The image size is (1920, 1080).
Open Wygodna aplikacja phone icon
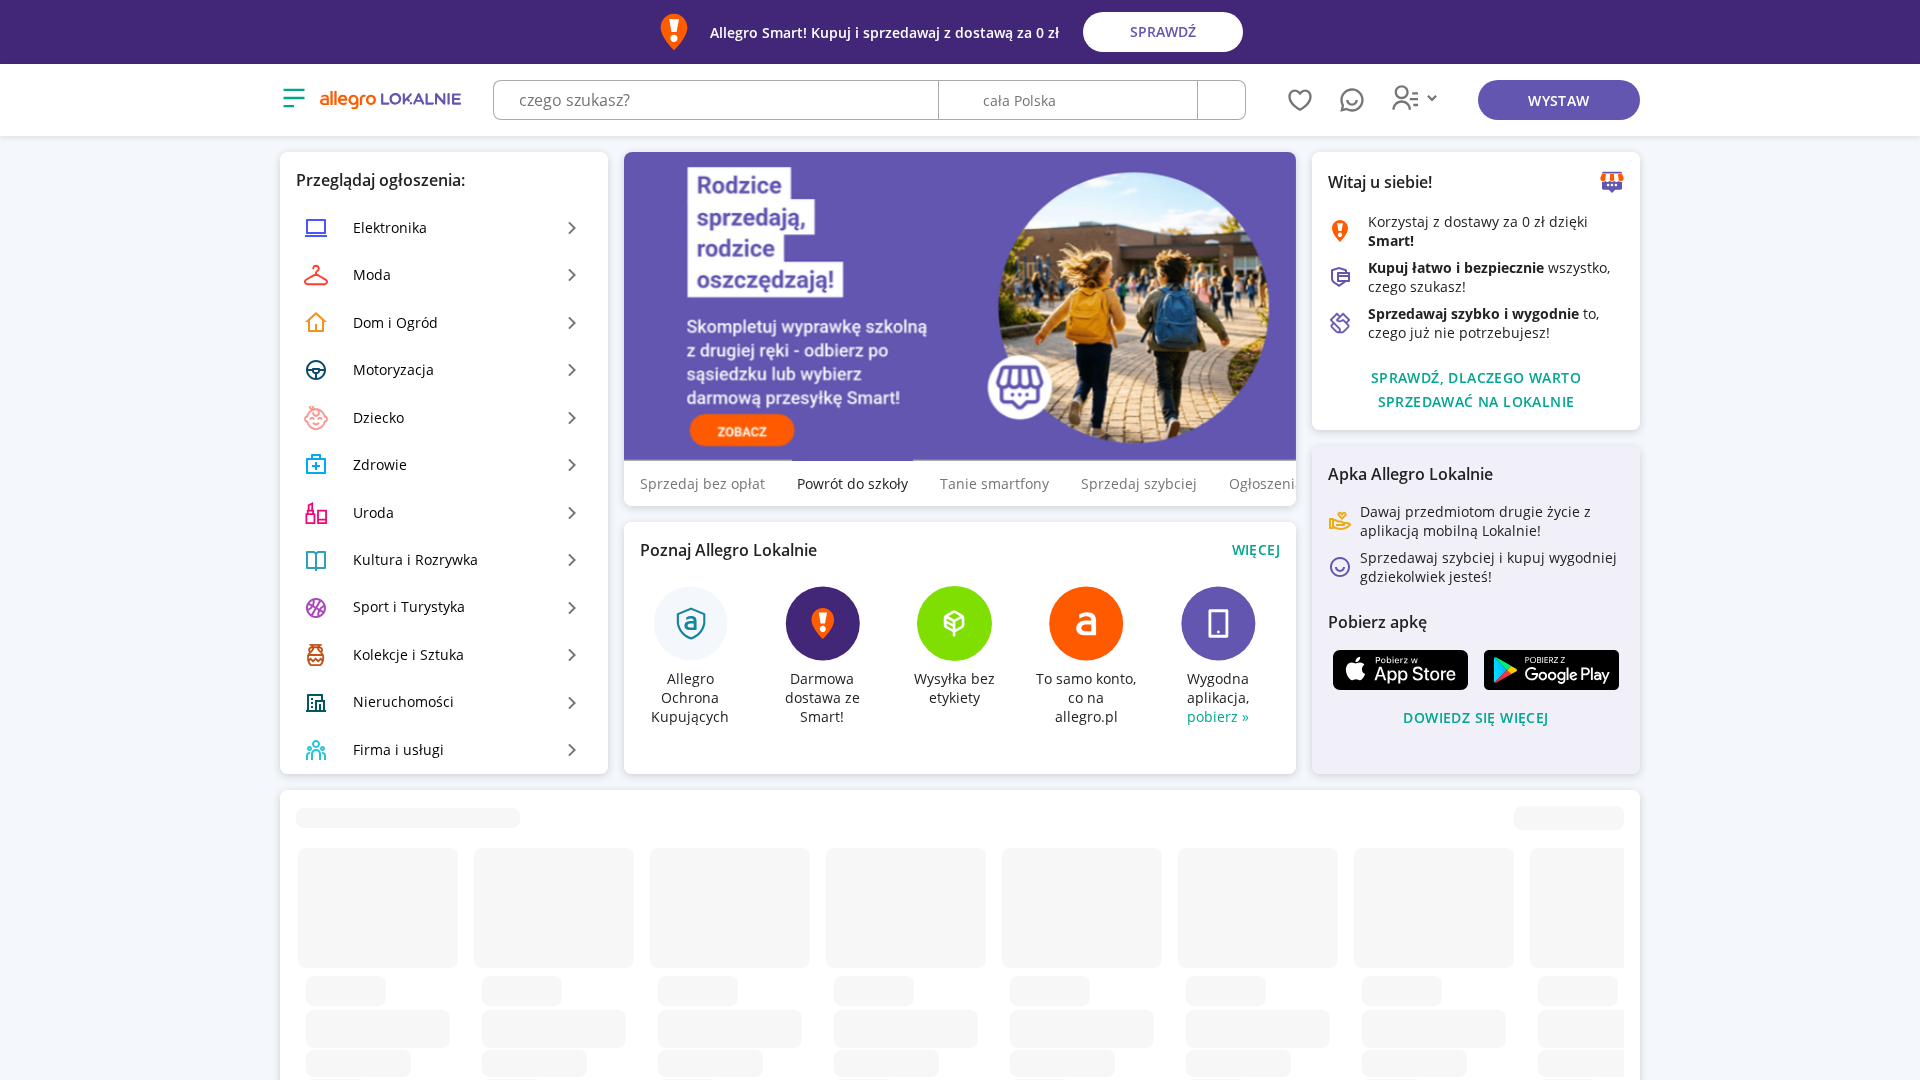[1218, 623]
